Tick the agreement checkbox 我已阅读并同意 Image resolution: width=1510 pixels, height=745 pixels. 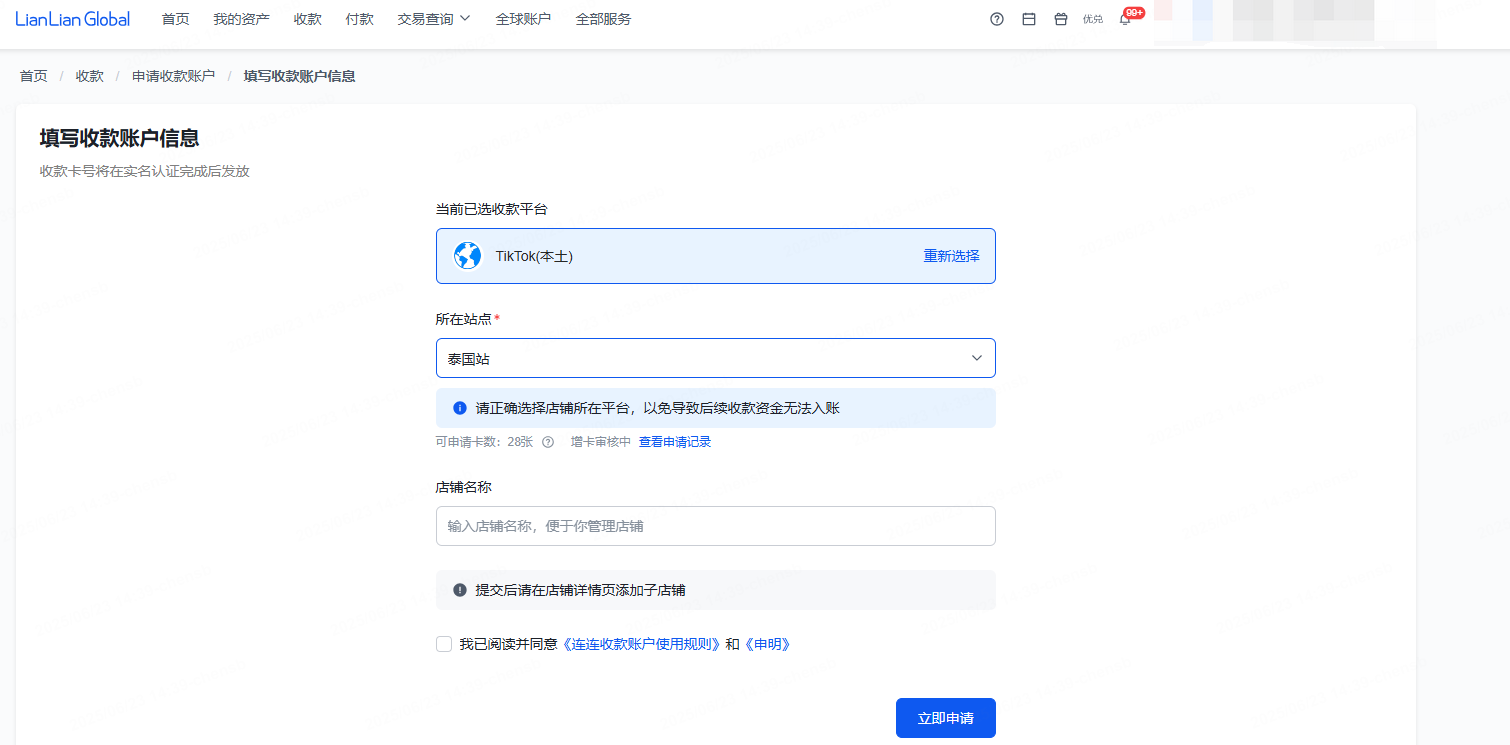[444, 644]
